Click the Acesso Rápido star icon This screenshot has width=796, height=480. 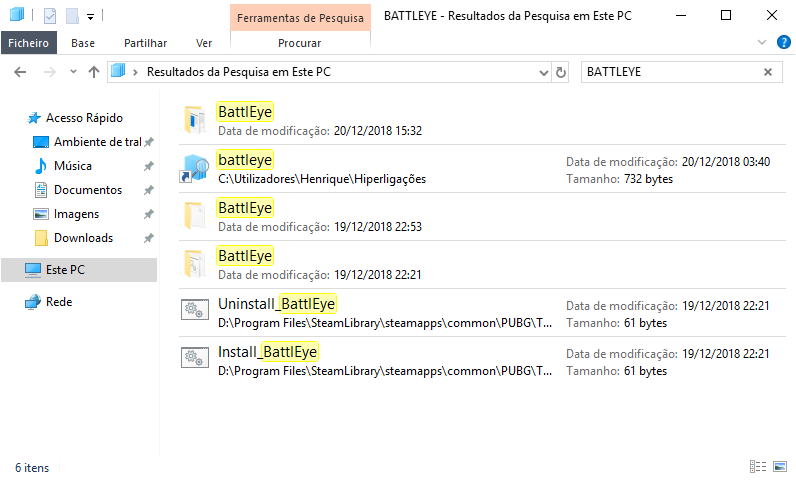pos(34,118)
